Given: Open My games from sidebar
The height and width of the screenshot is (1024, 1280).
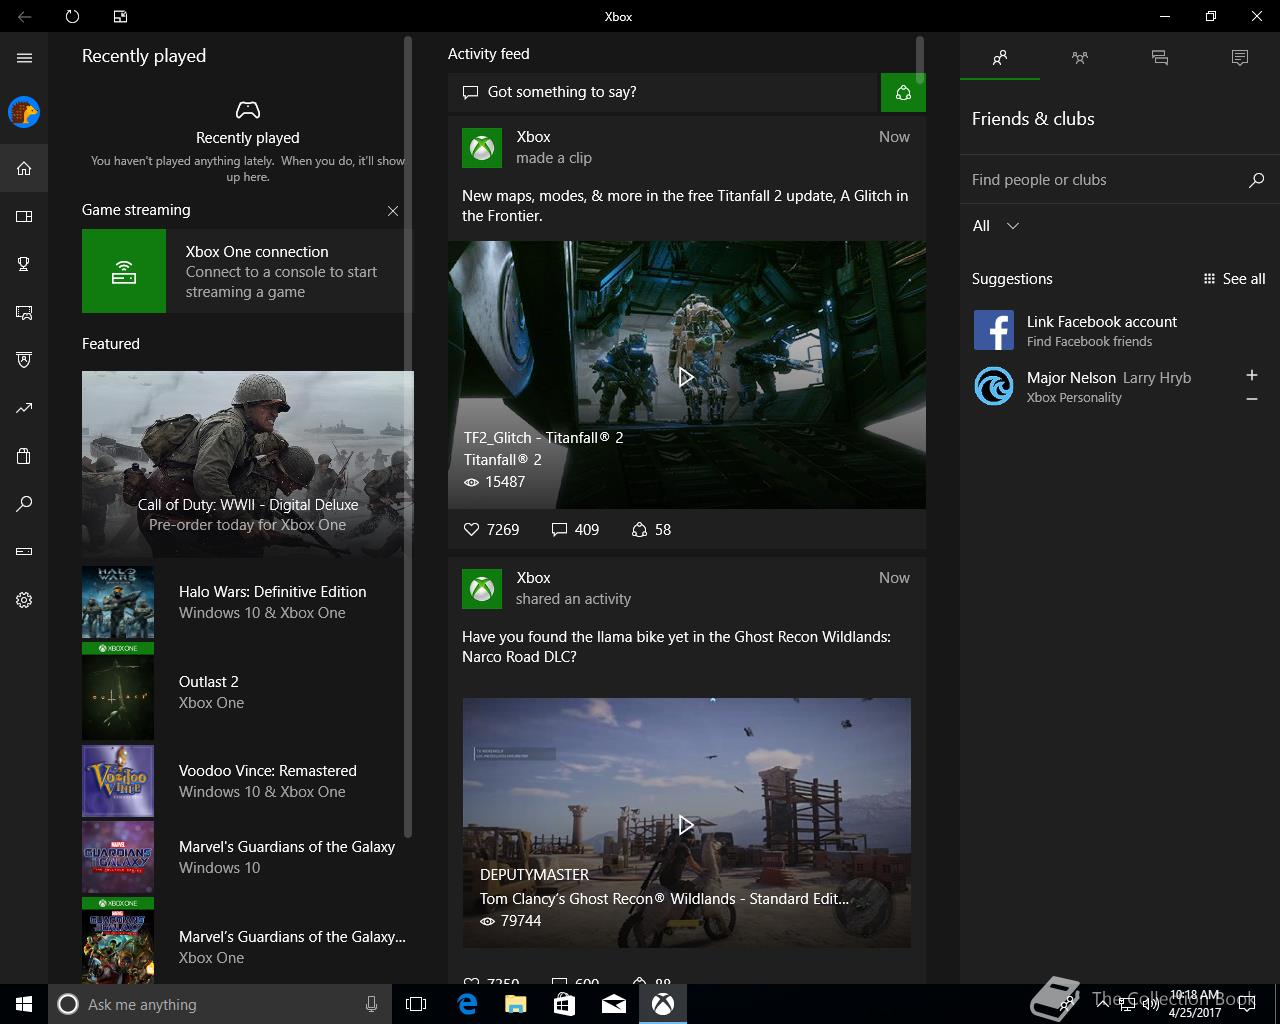Looking at the screenshot, I should pos(24,216).
